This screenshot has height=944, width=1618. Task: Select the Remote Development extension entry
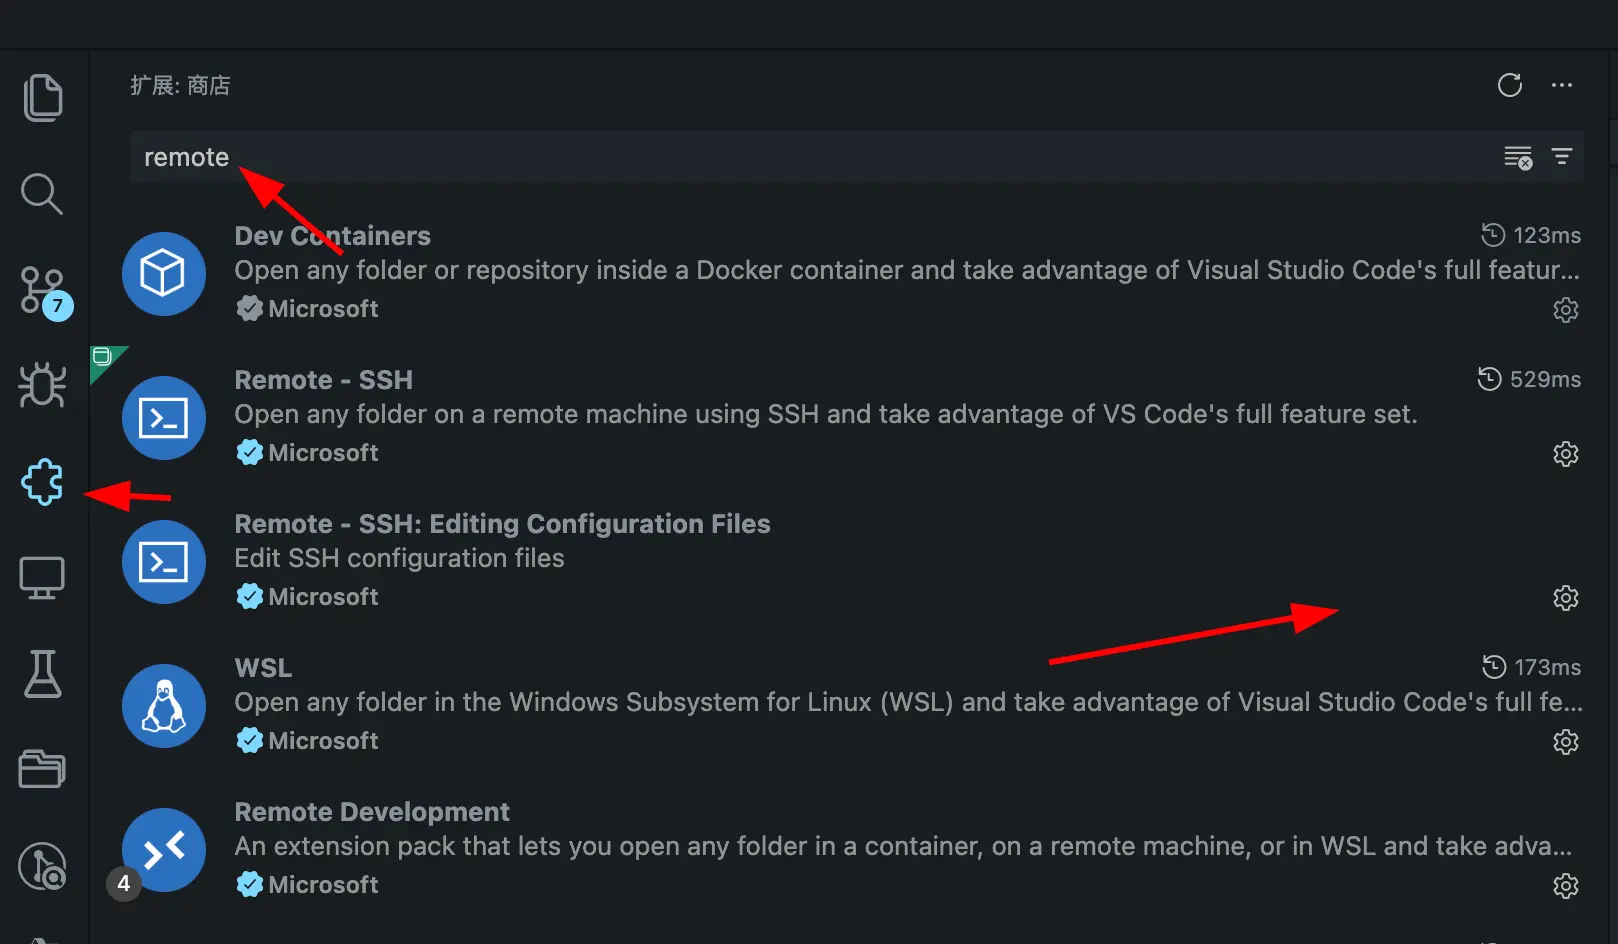tap(372, 811)
